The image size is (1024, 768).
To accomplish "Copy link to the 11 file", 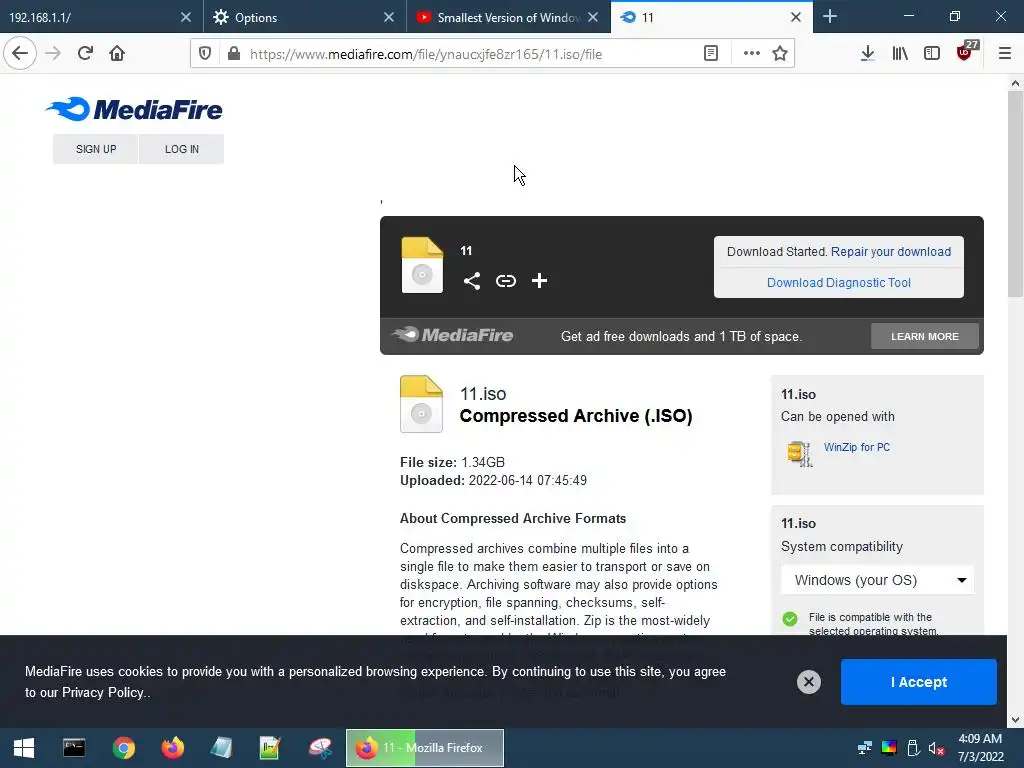I will point(505,281).
